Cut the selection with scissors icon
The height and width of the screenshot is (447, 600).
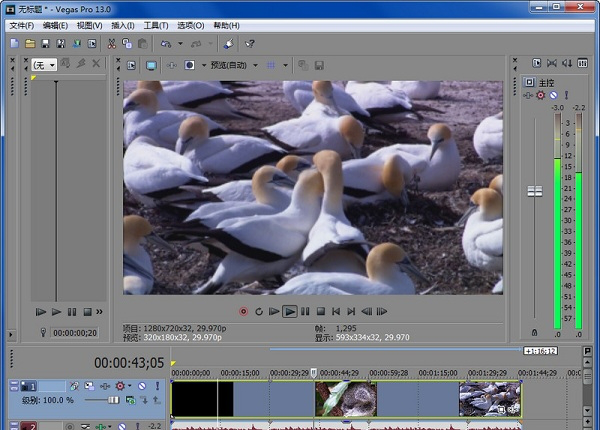pos(112,44)
